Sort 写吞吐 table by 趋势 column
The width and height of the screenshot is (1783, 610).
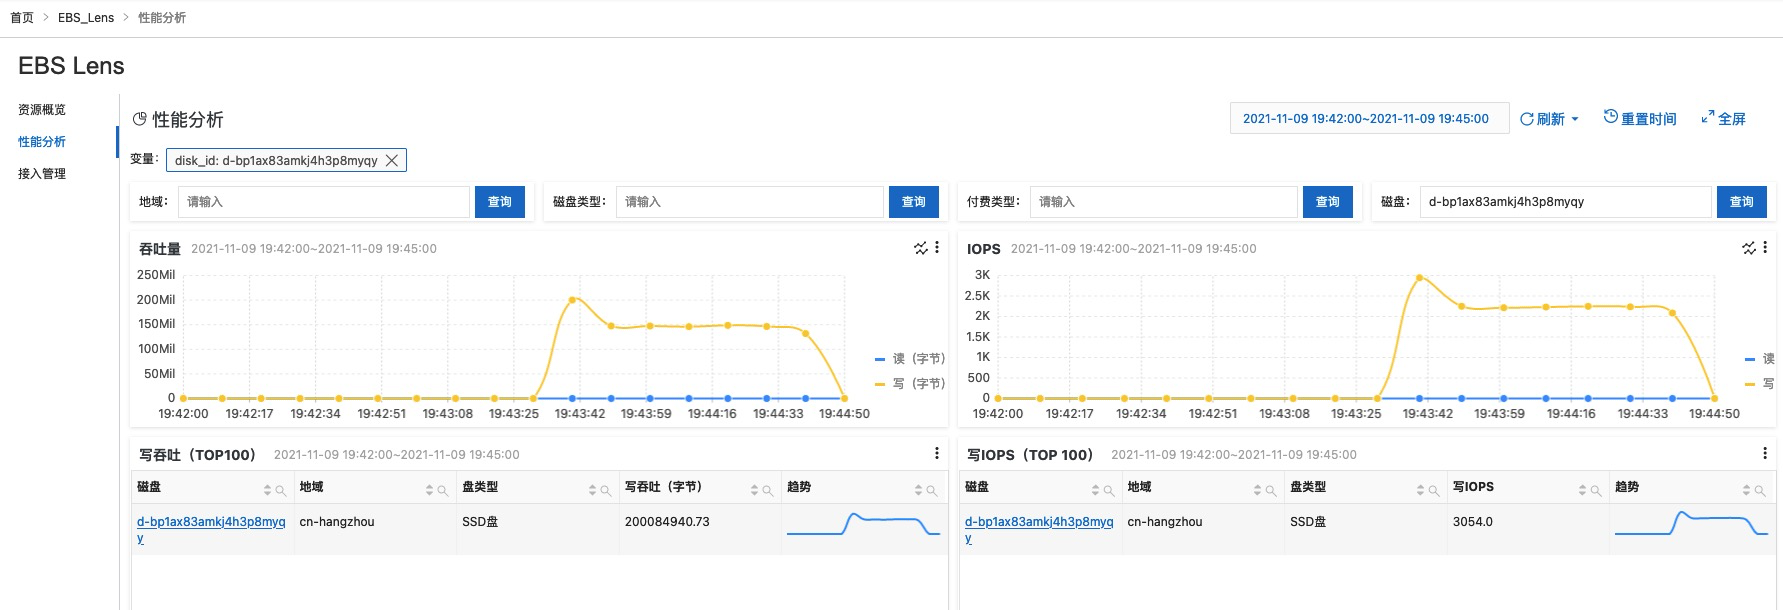coord(918,489)
